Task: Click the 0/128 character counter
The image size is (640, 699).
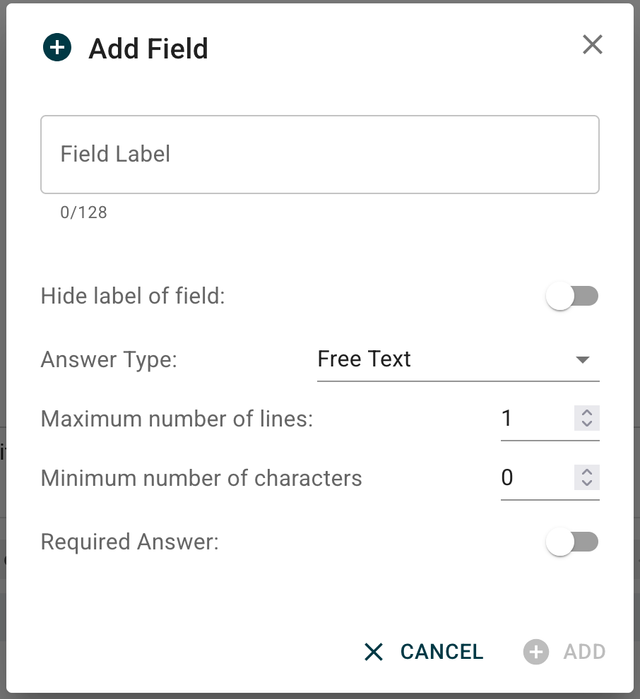Action: coord(83,212)
